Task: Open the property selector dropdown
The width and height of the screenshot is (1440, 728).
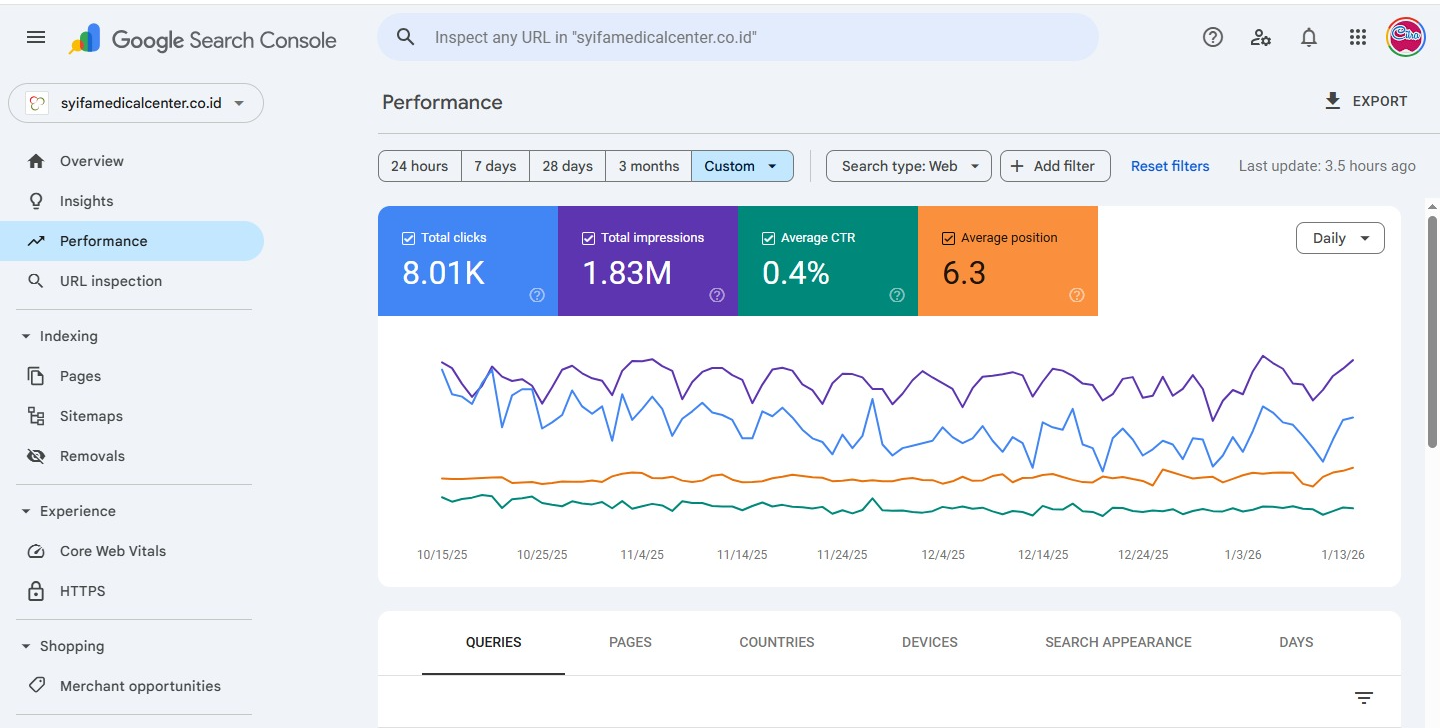Action: point(135,102)
